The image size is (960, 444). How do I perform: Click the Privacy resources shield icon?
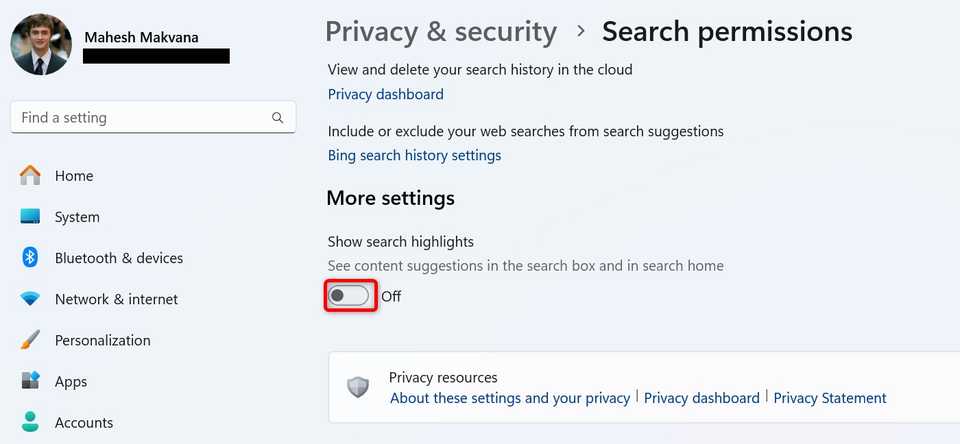pos(358,387)
